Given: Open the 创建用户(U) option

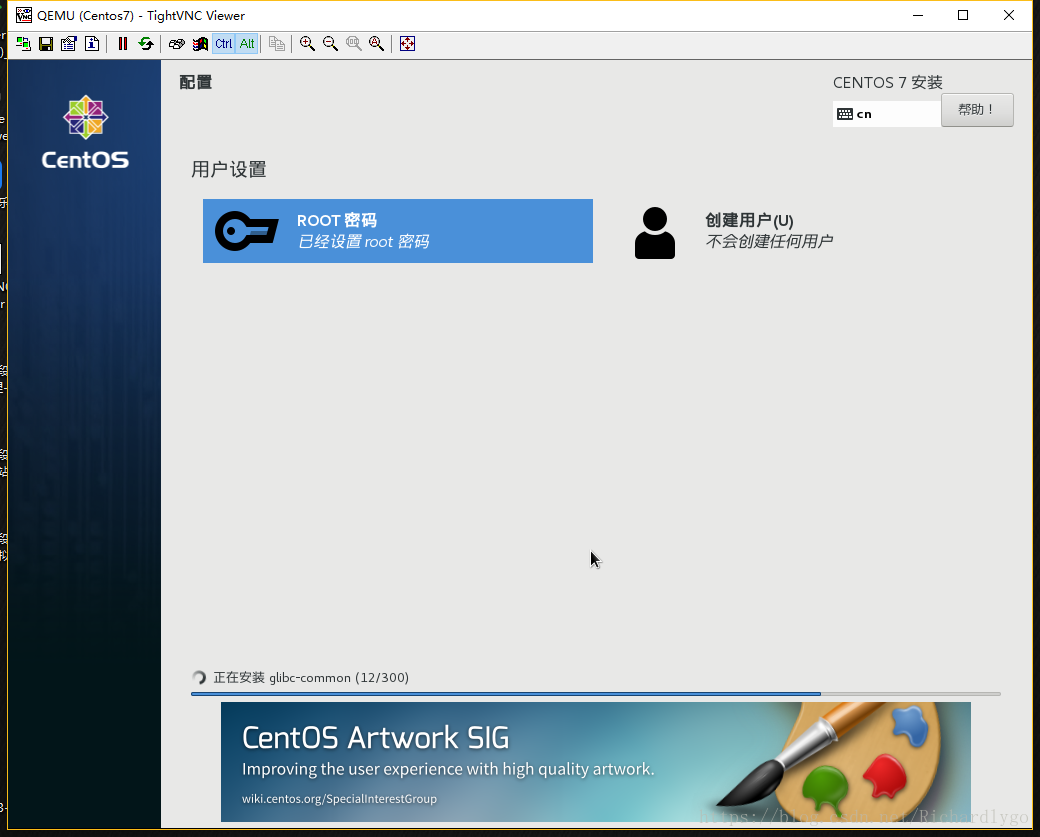Looking at the screenshot, I should 768,231.
